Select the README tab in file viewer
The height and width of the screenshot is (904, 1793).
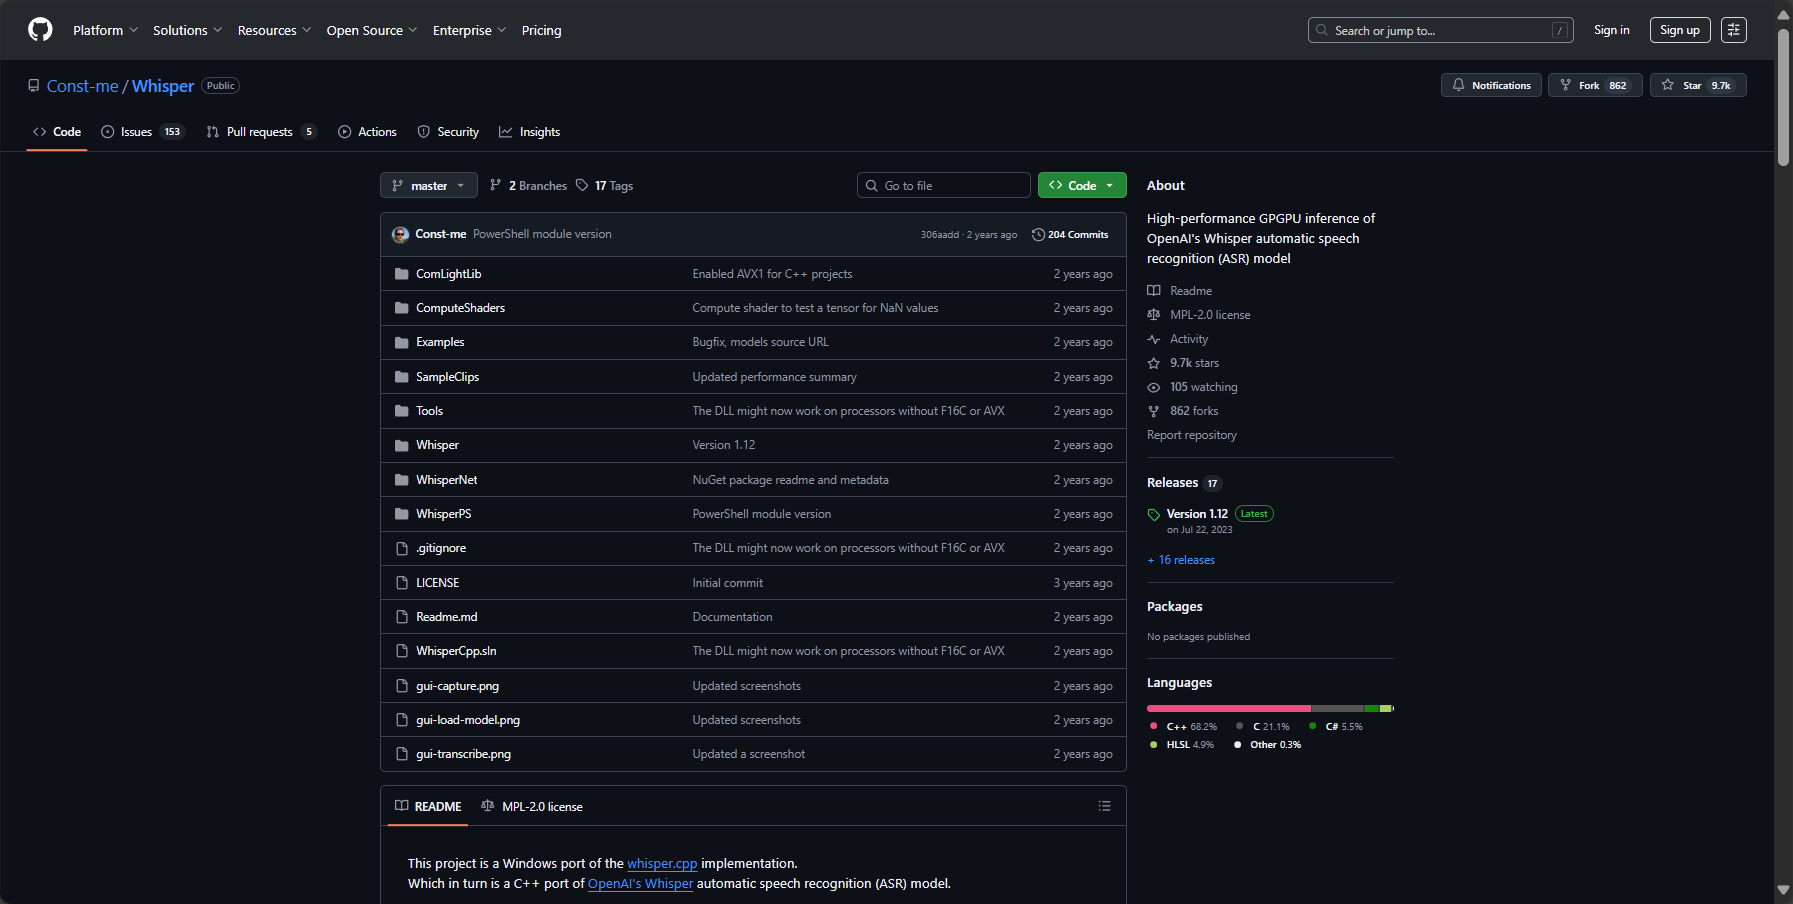[x=428, y=806]
